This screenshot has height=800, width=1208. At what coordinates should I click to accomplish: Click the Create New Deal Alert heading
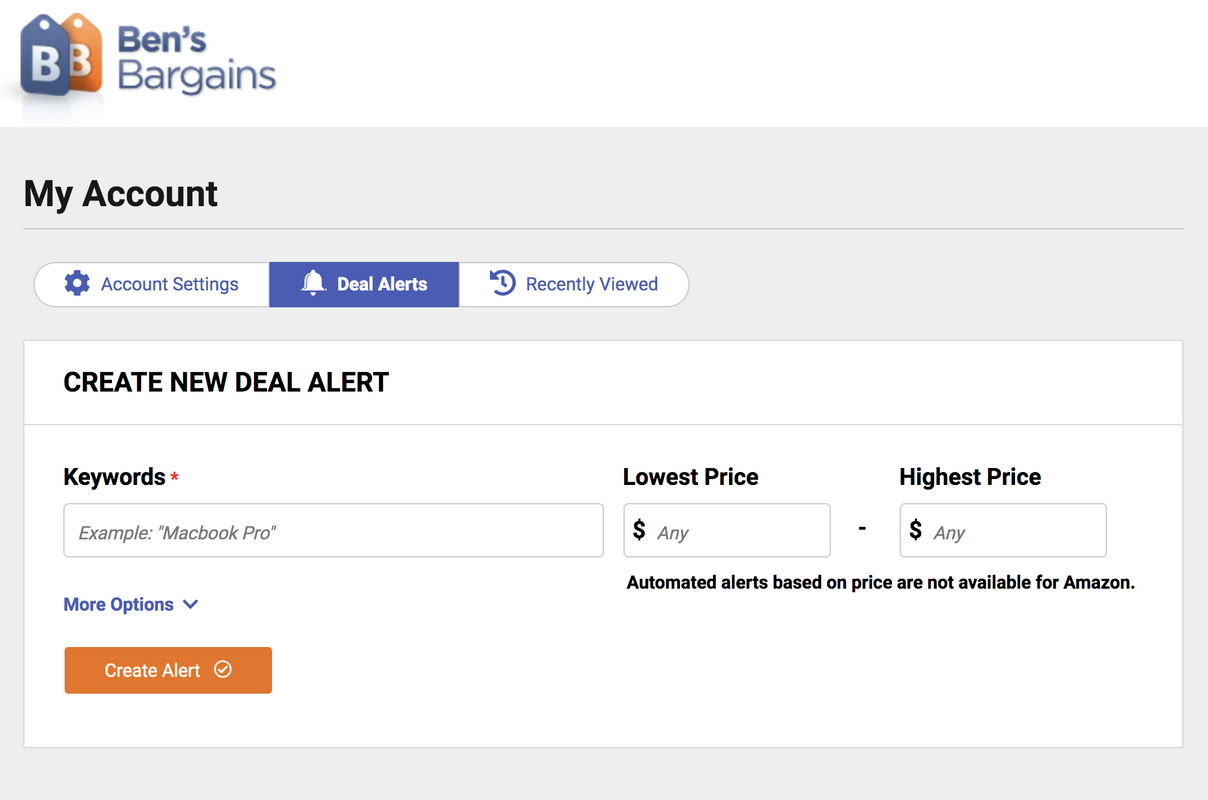(226, 382)
